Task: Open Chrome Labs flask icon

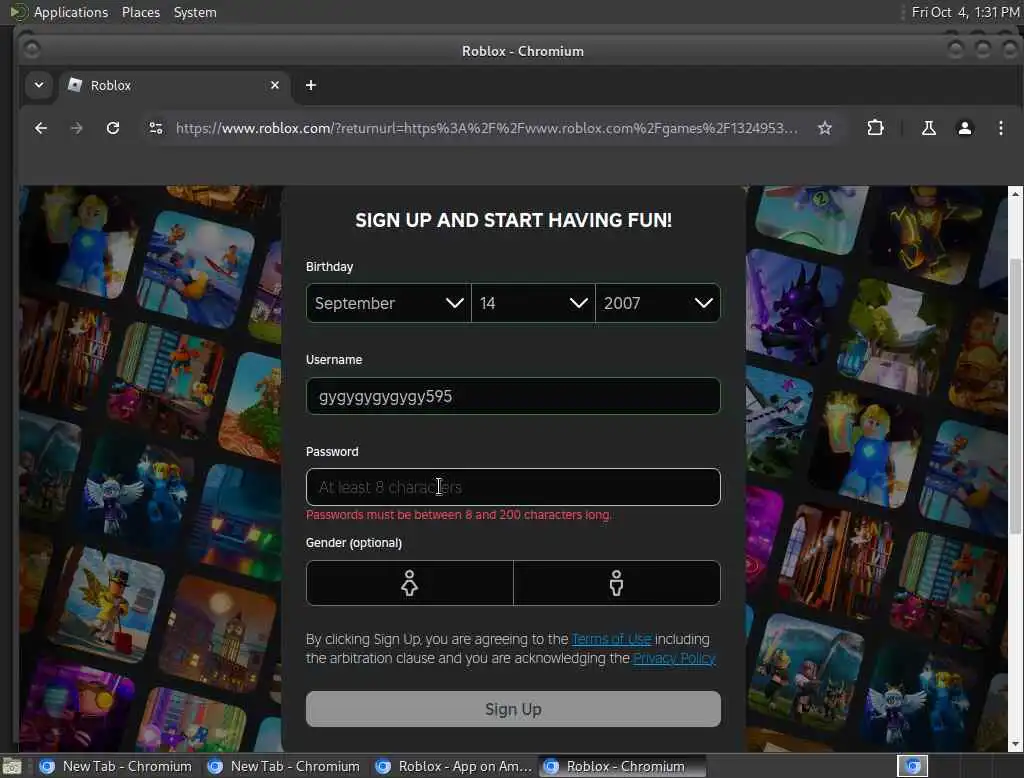Action: tap(928, 128)
